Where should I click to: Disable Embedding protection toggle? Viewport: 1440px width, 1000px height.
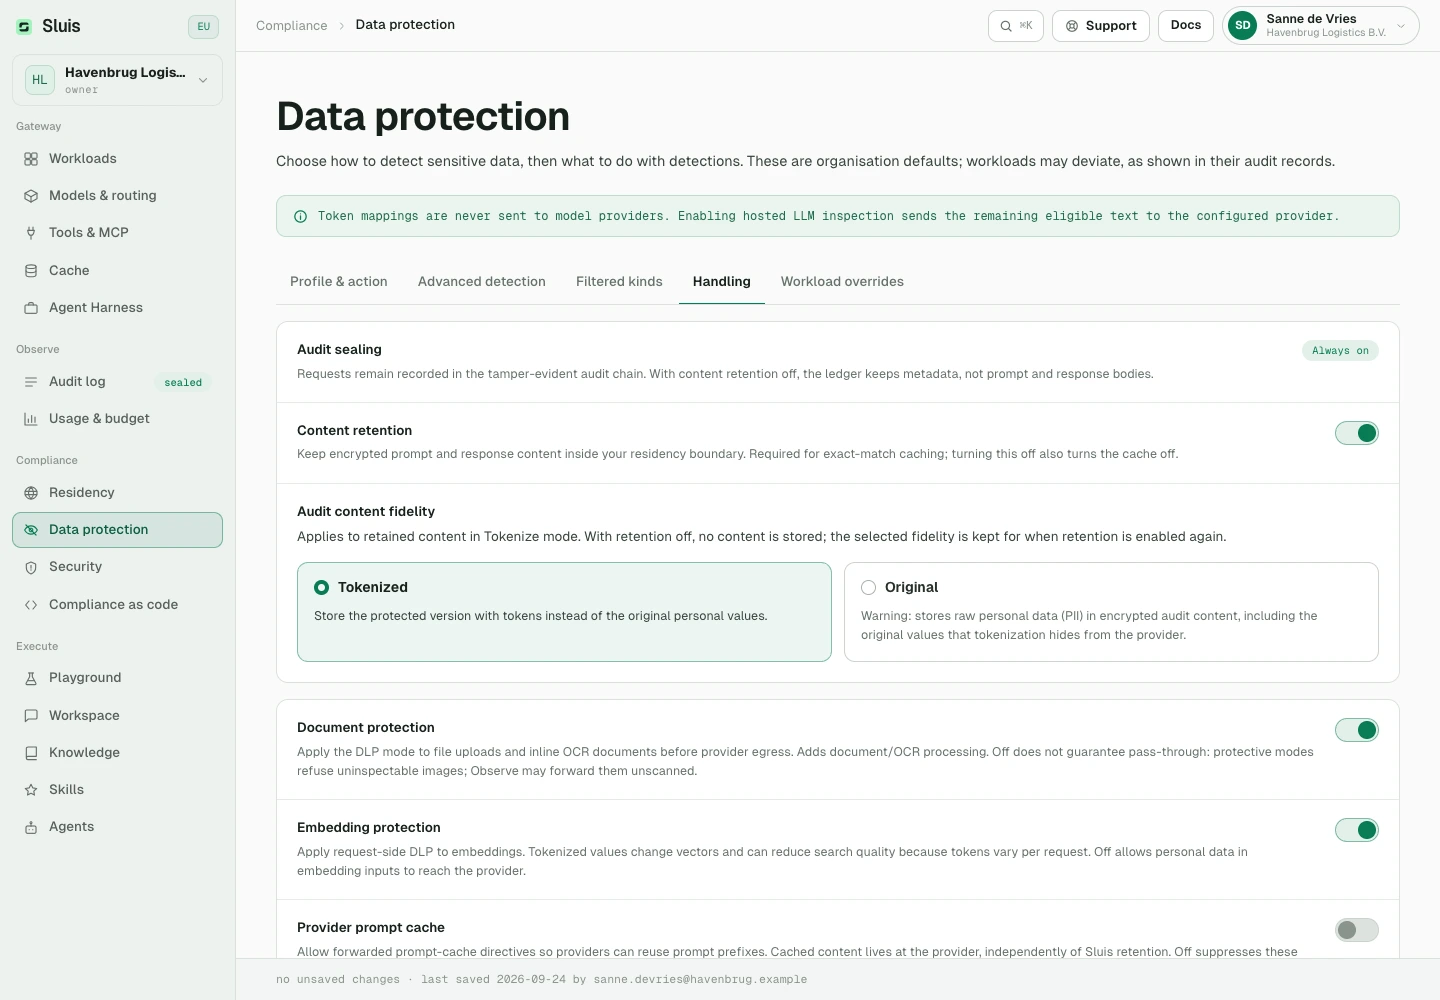point(1357,830)
